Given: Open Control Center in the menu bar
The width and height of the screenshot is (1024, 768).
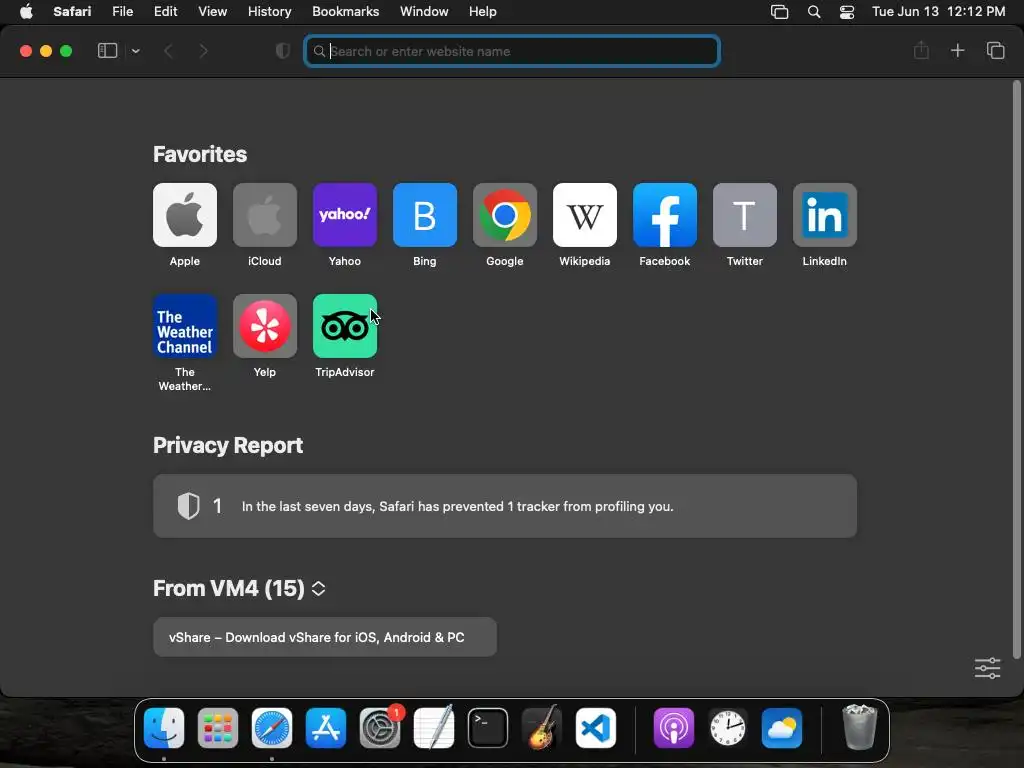Looking at the screenshot, I should [847, 12].
